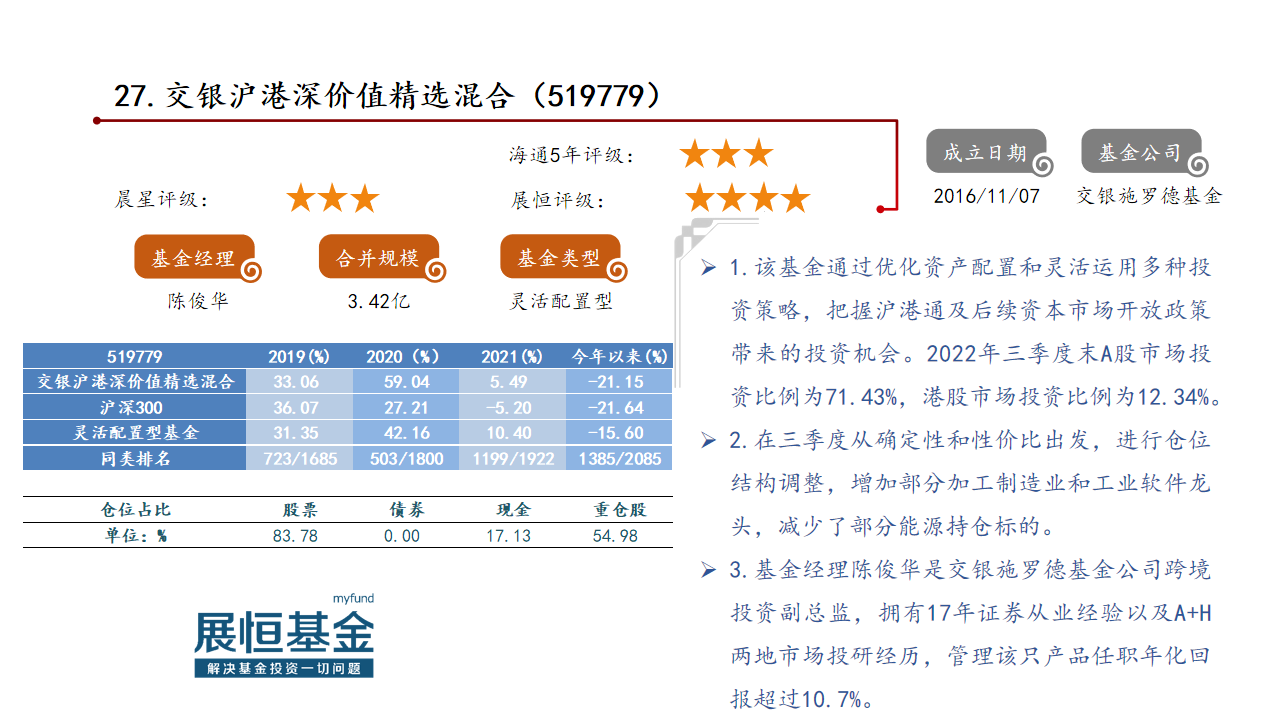
Task: Click the 晨星评级 three-star icons
Action: pos(333,199)
